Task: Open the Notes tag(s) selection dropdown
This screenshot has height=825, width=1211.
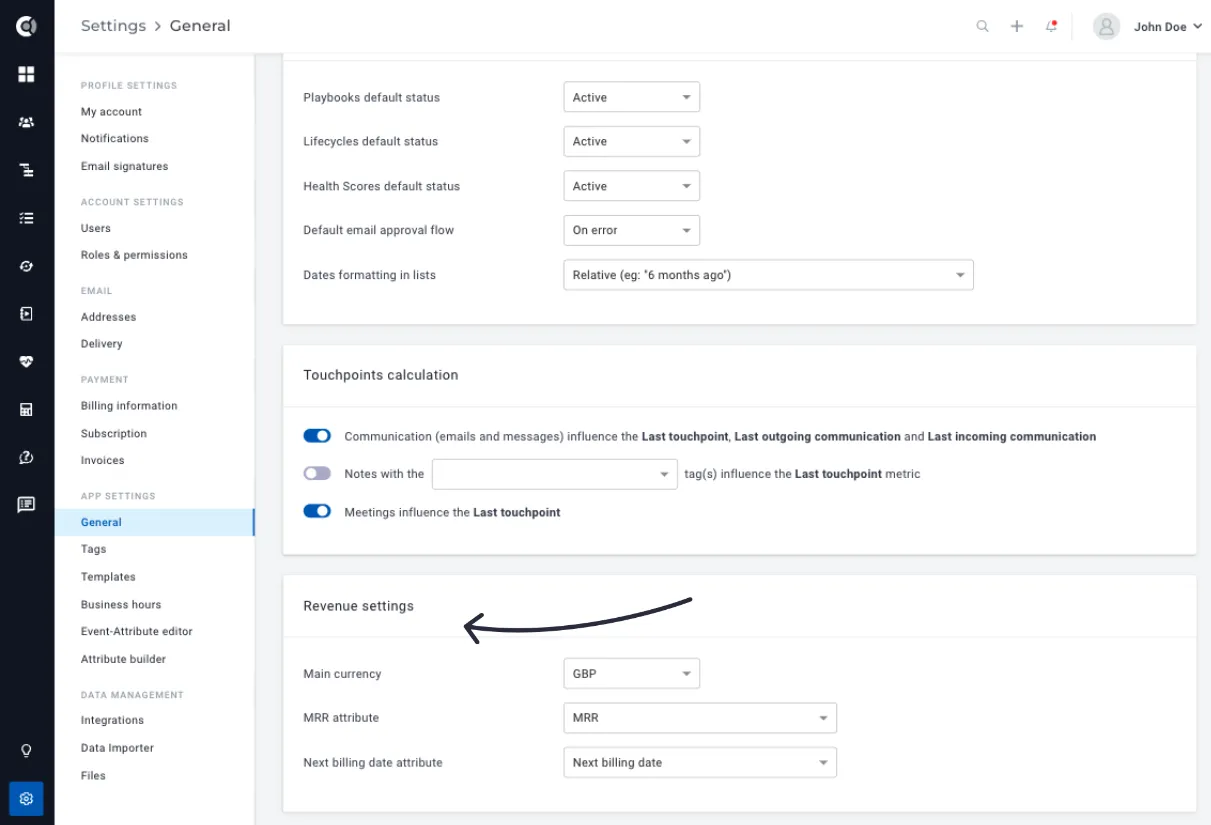Action: coord(555,474)
